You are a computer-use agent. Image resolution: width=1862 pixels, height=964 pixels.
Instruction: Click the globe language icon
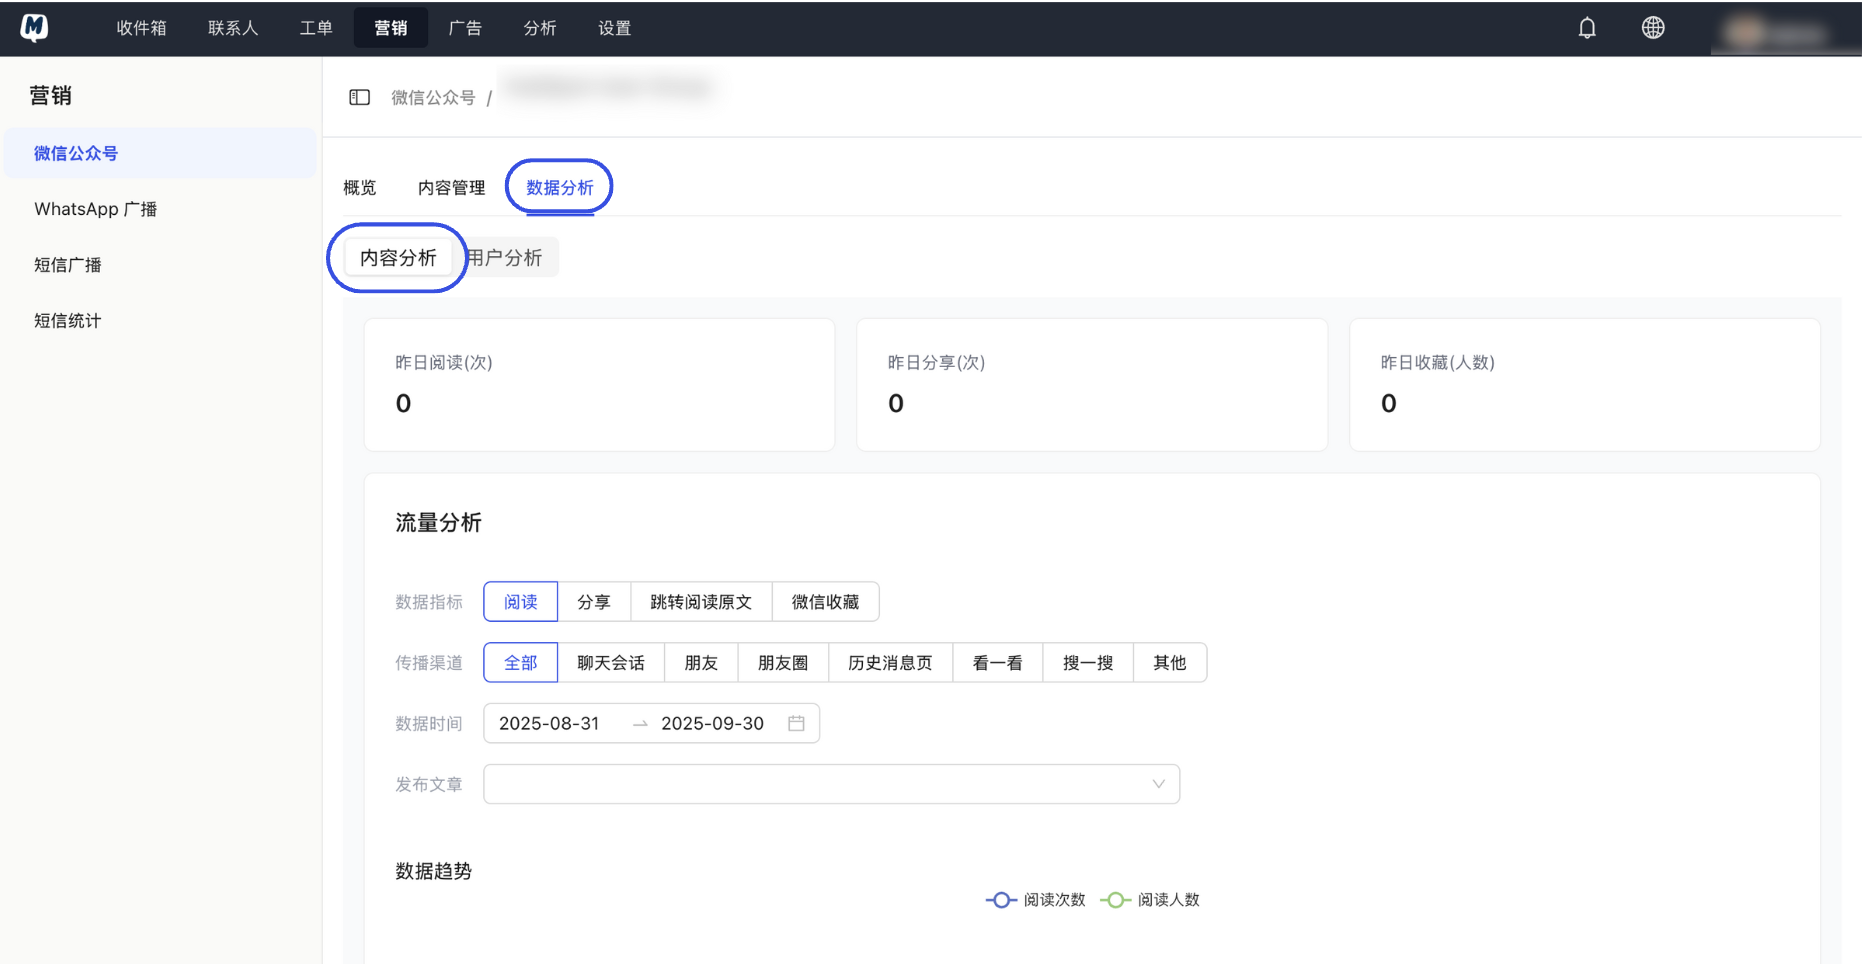[x=1652, y=27]
